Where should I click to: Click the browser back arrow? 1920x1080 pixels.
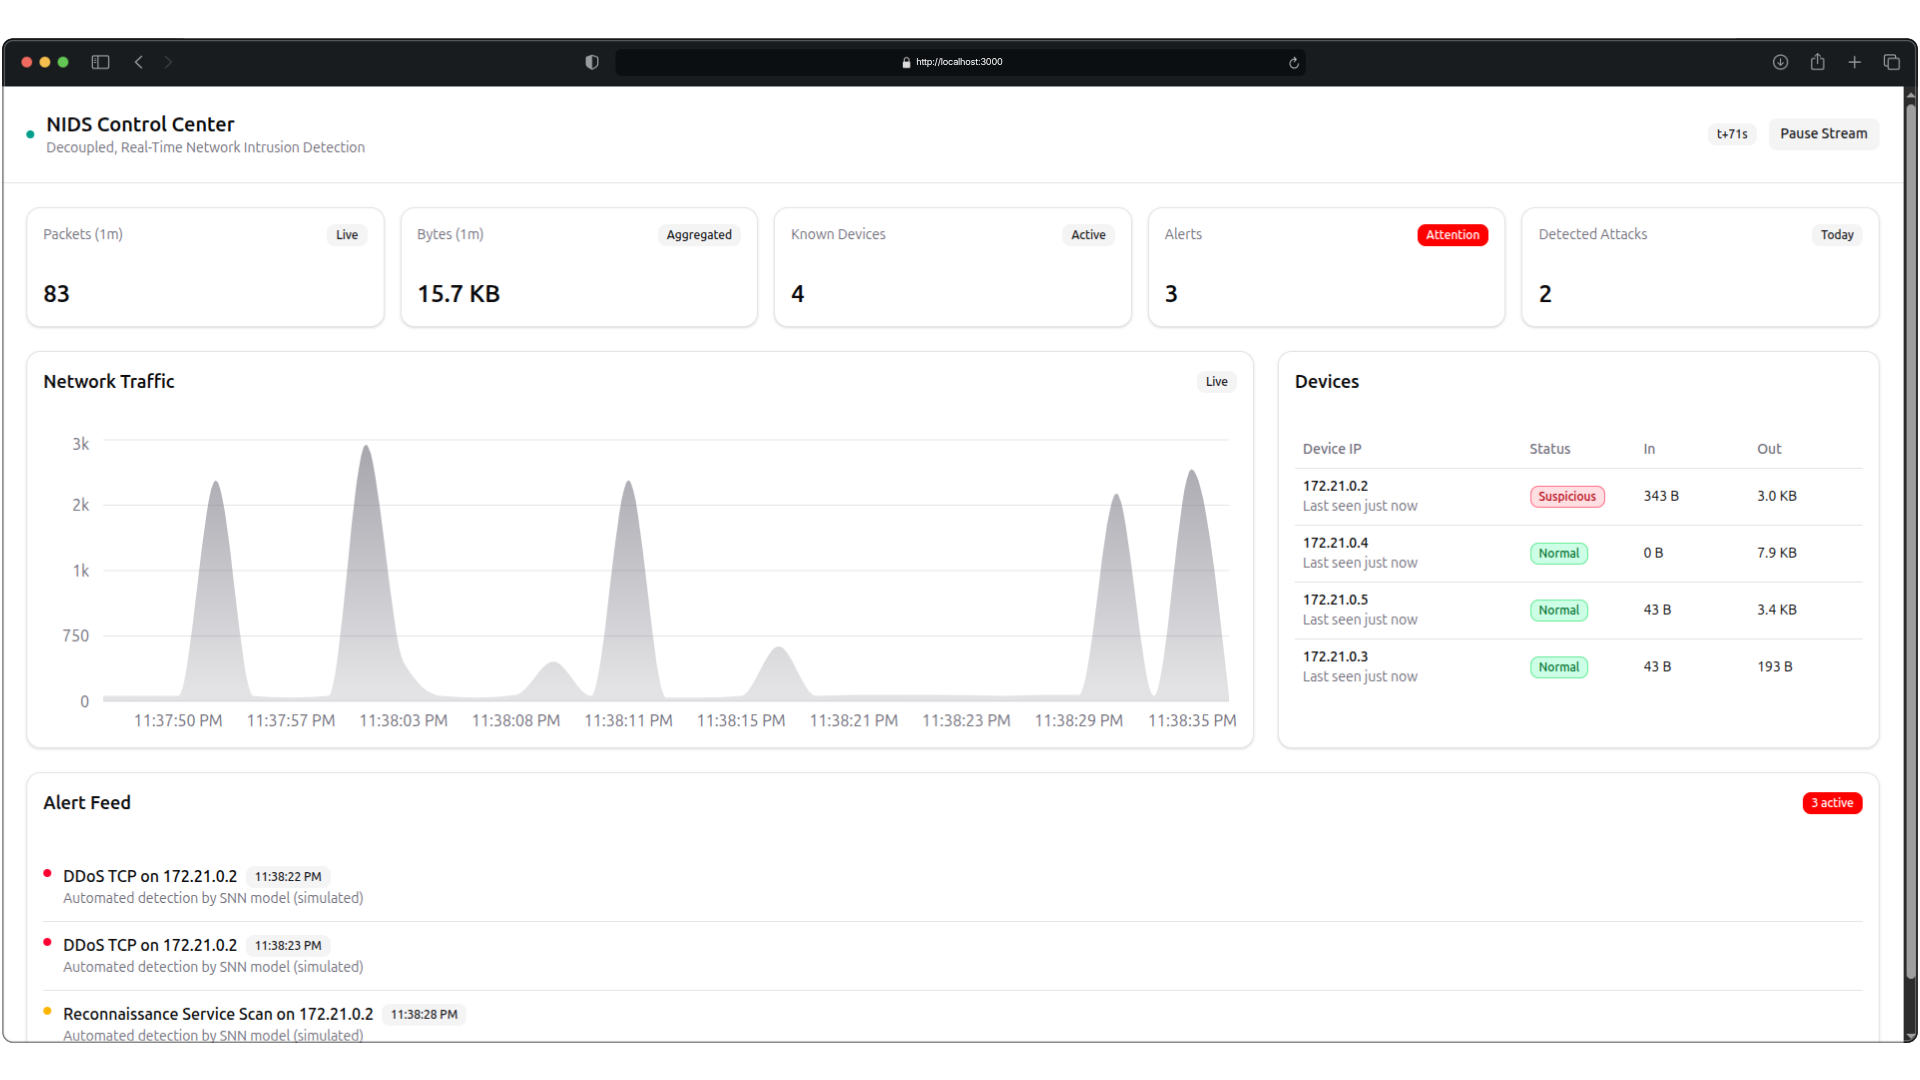pos(139,62)
